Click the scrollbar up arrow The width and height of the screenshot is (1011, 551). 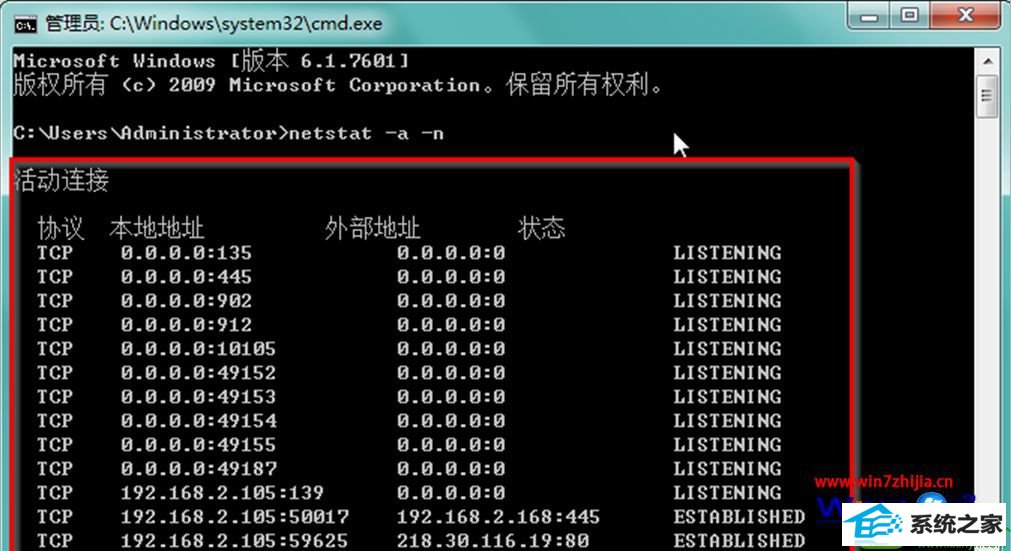coord(987,61)
